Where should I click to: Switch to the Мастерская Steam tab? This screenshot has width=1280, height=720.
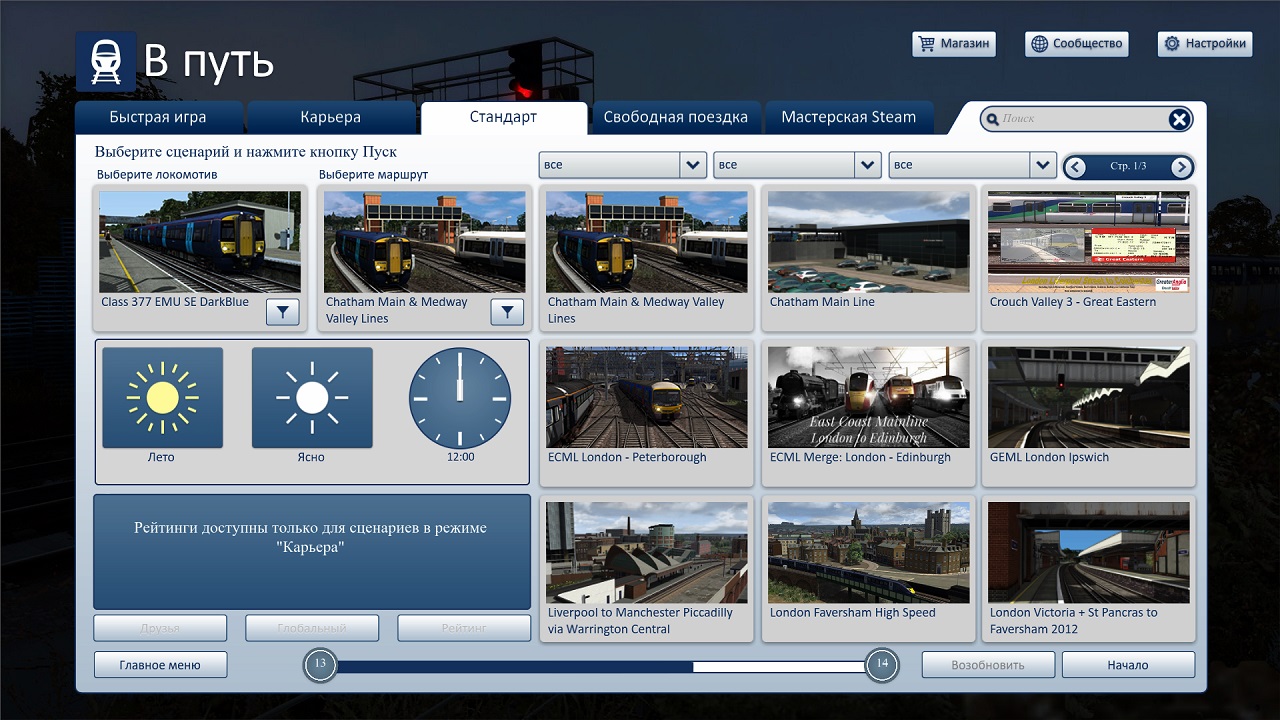tap(848, 118)
